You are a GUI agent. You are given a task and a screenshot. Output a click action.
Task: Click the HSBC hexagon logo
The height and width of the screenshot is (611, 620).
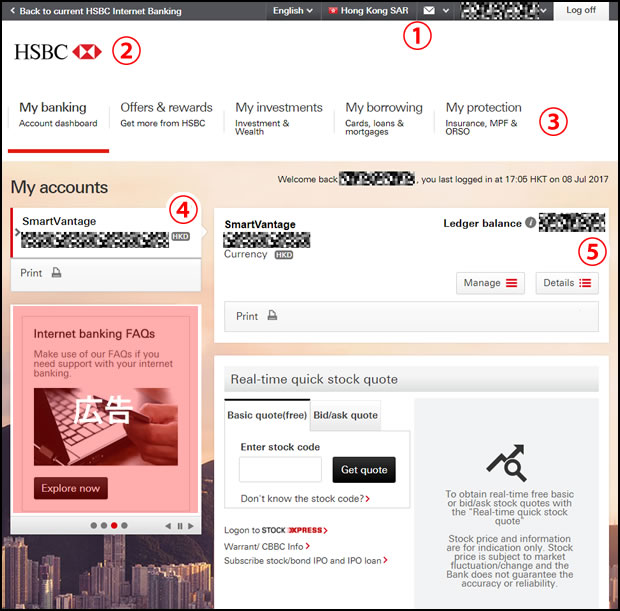tap(87, 52)
